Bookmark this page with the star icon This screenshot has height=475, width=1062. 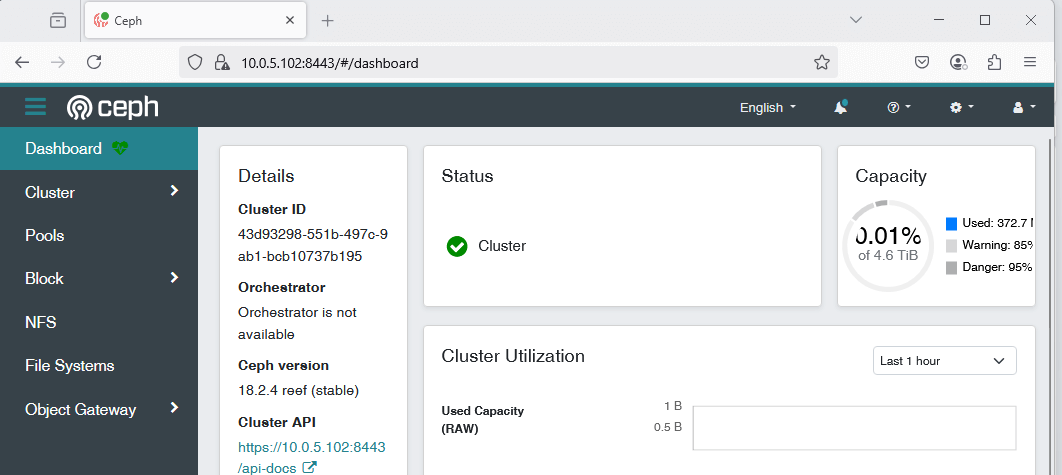822,62
